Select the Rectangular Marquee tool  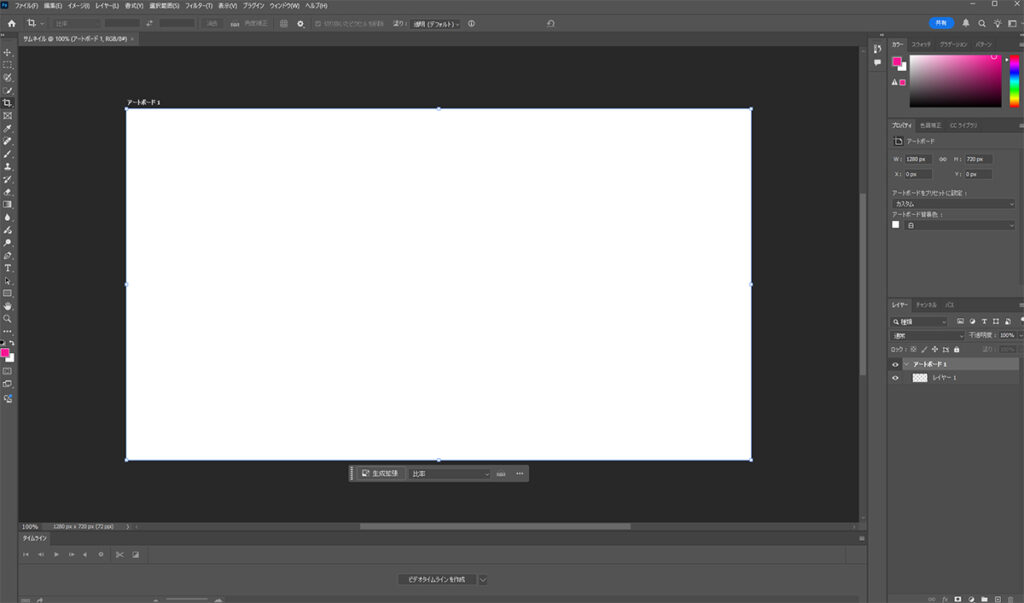7,65
